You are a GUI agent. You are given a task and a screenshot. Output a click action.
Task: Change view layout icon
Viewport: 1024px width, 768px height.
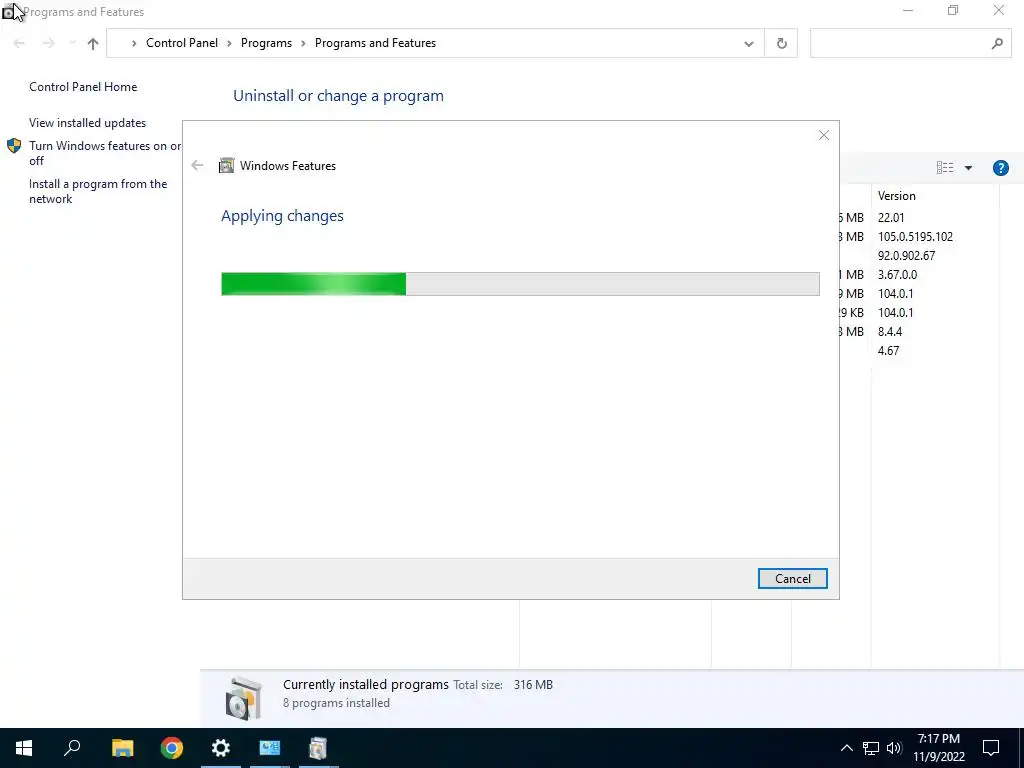pyautogui.click(x=944, y=168)
